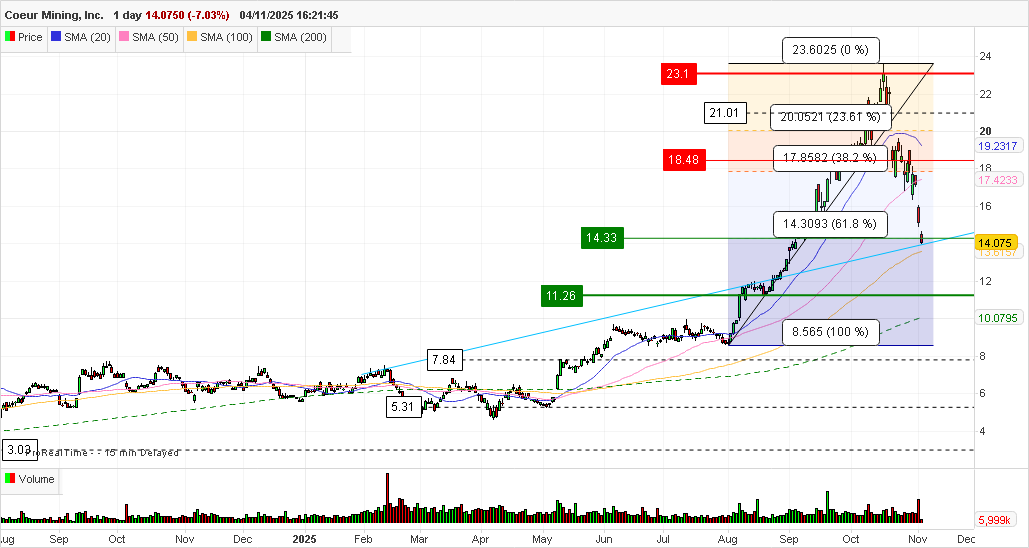
Task: Click the orange SMA (100) color swatch
Action: [192, 37]
